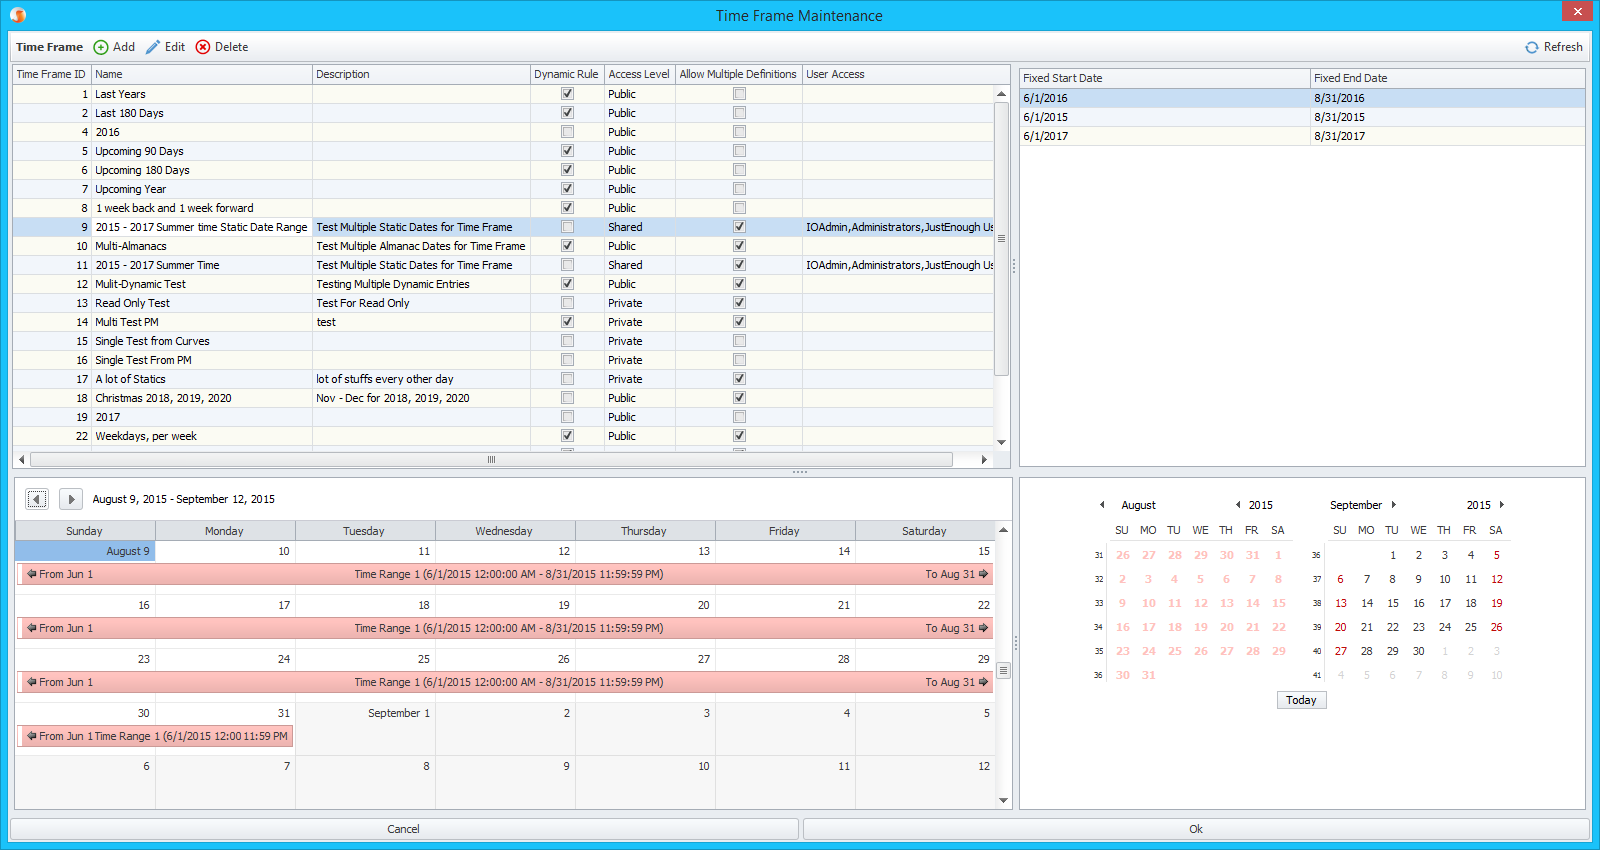Image resolution: width=1600 pixels, height=850 pixels.
Task: Click the application logo icon in title bar
Action: click(18, 15)
